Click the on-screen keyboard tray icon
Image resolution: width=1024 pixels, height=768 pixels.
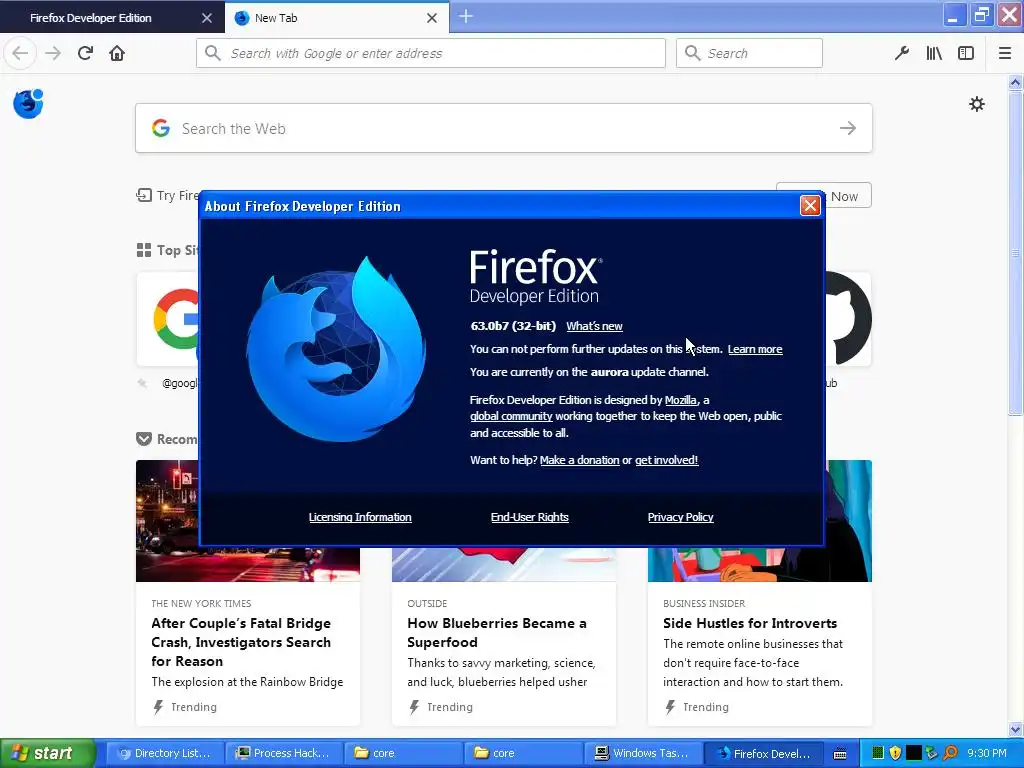click(840, 754)
